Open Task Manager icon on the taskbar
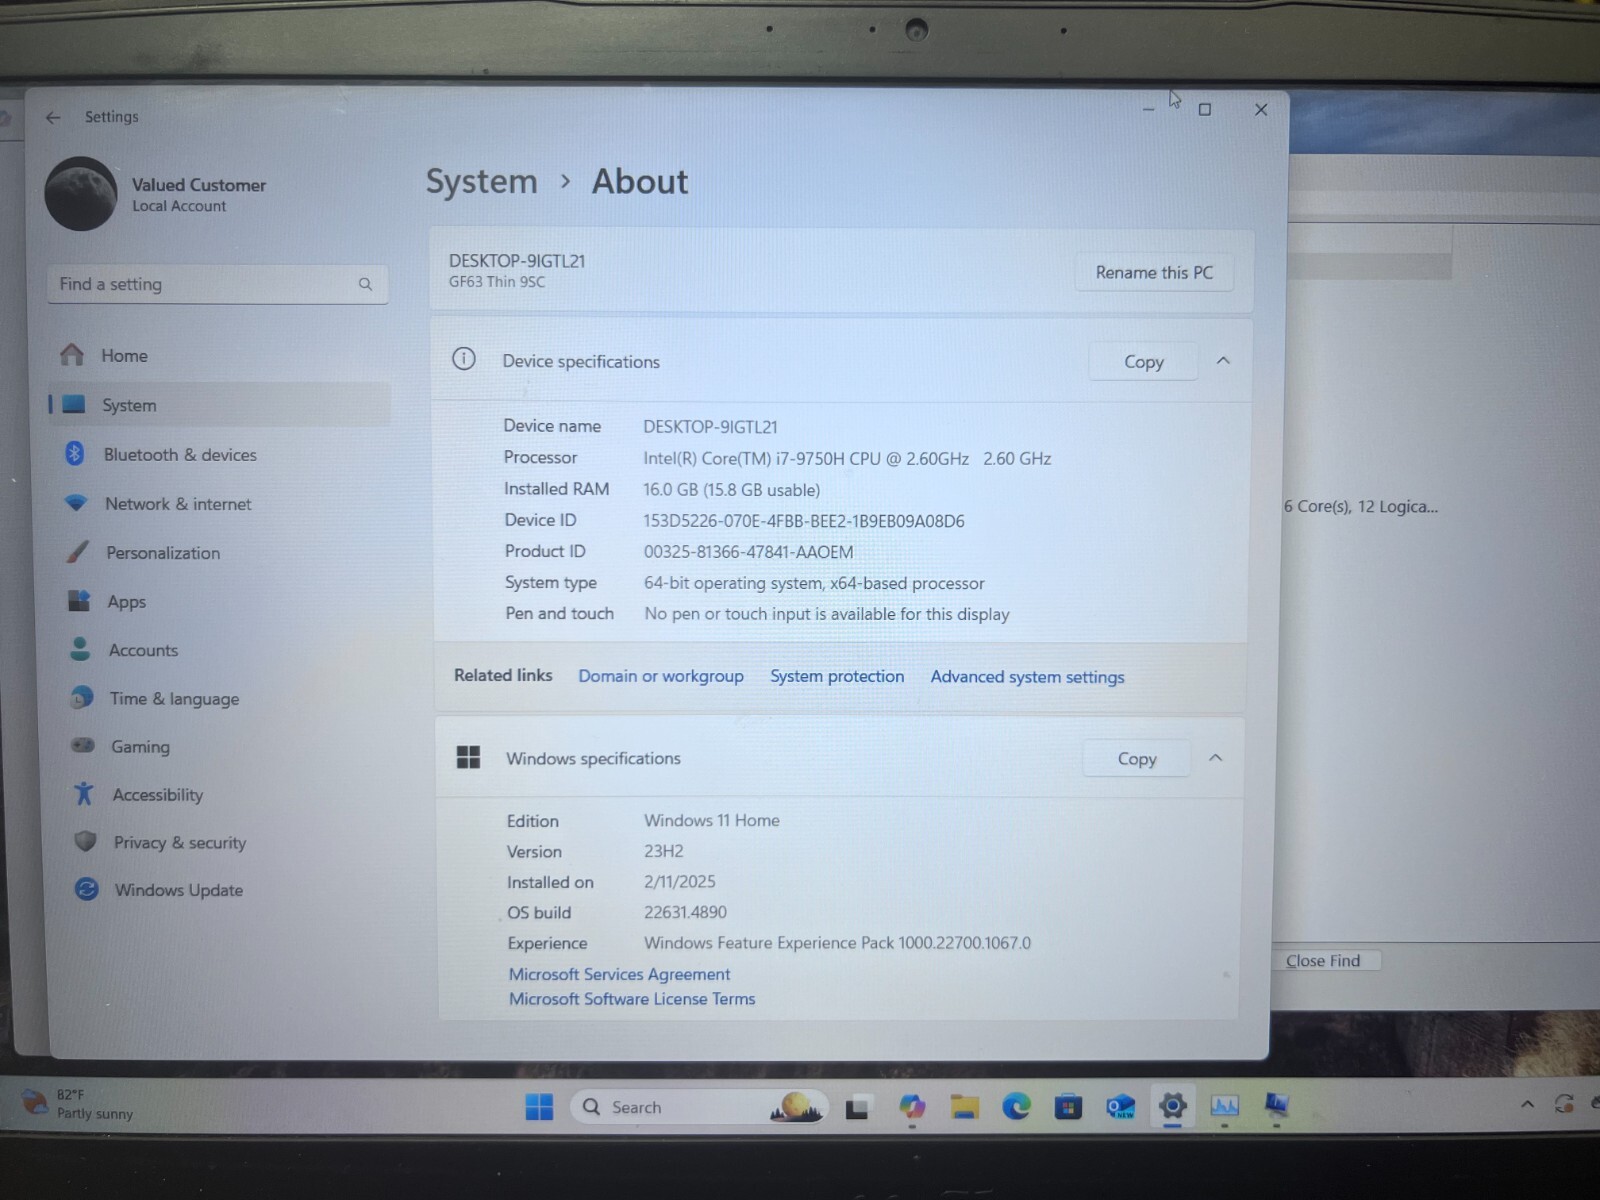 1224,1105
